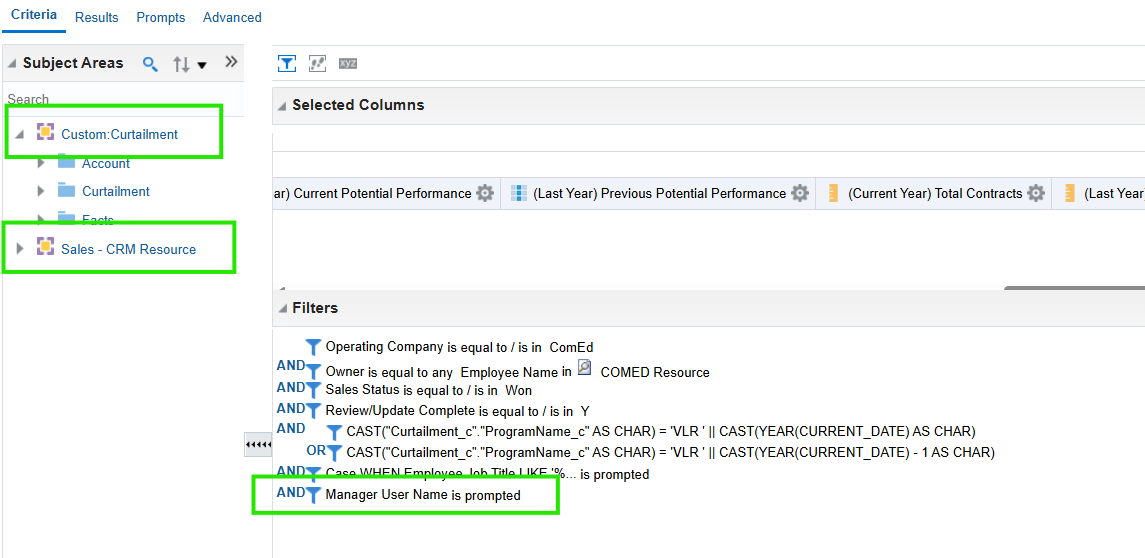The height and width of the screenshot is (558, 1145).
Task: Select the Custom:Curtailment subject area icon
Action: (x=45, y=132)
